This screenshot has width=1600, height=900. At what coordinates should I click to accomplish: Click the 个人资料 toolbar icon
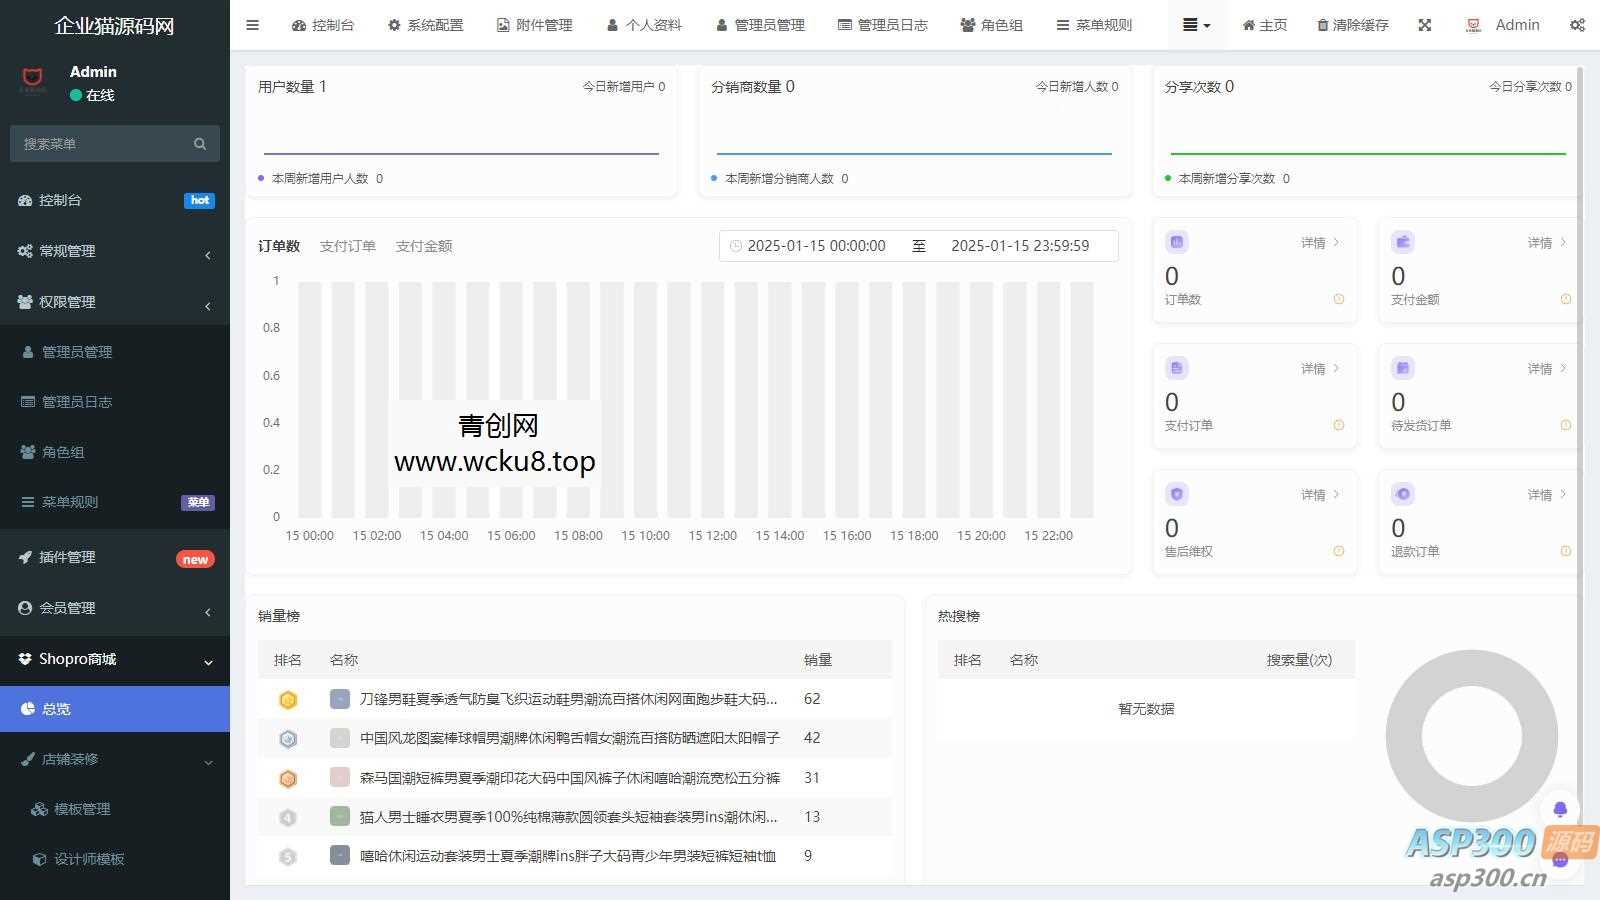pos(643,25)
